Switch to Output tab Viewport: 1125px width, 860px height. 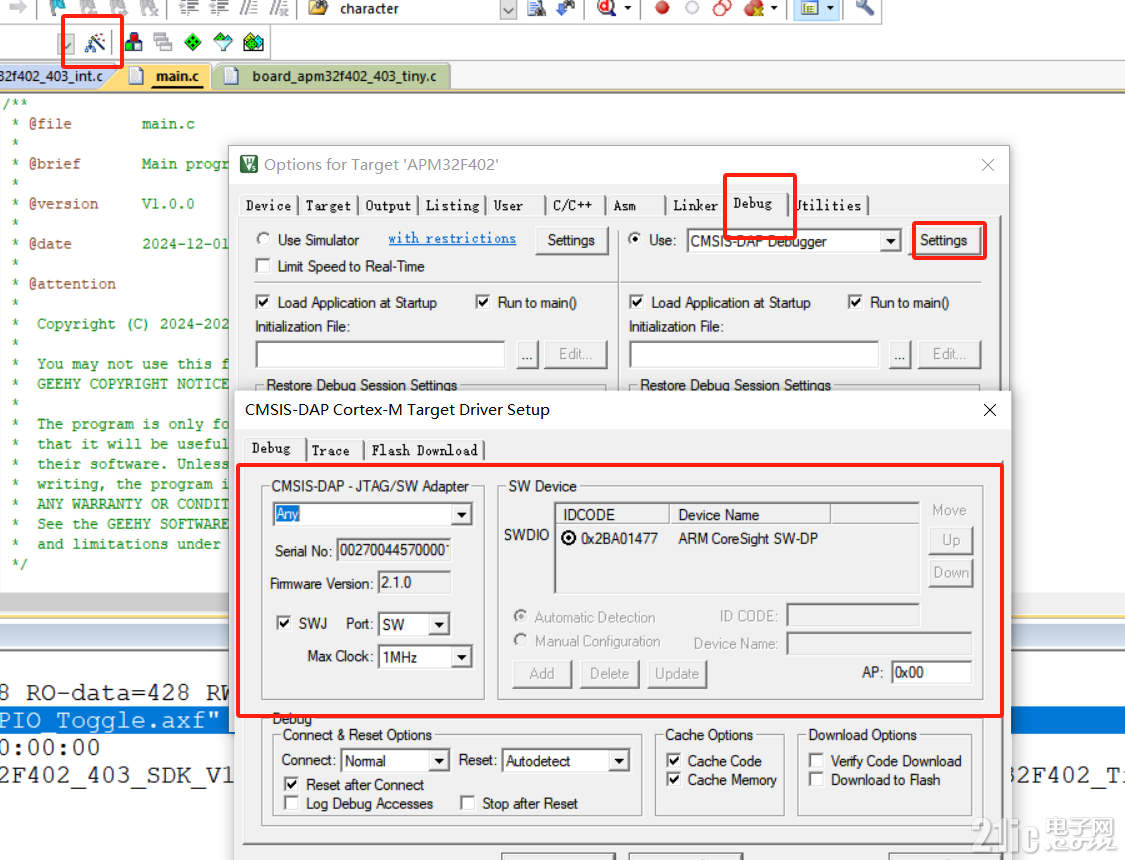pyautogui.click(x=388, y=206)
